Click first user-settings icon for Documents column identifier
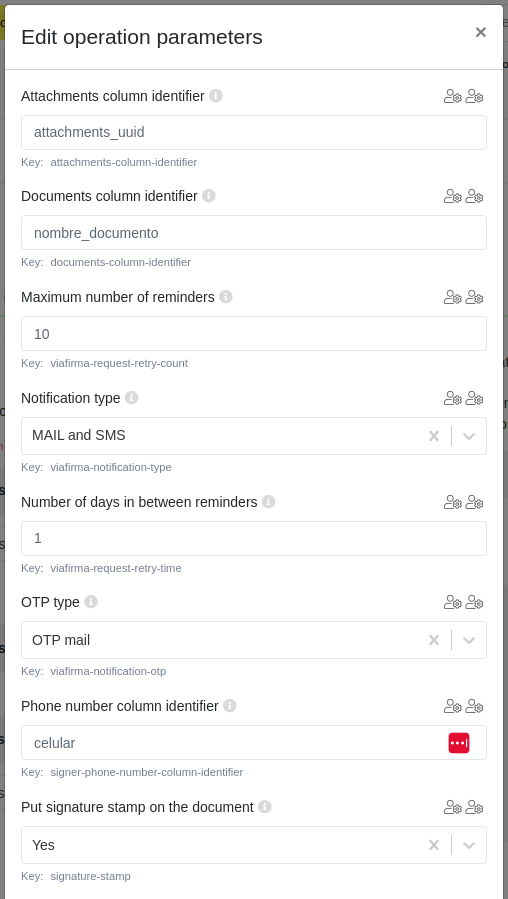 click(x=452, y=197)
